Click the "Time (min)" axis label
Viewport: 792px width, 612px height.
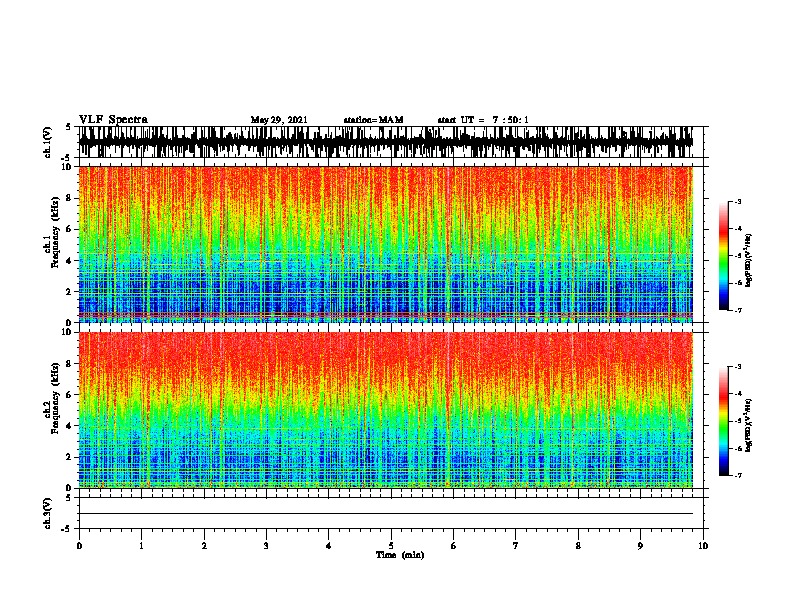pyautogui.click(x=400, y=555)
